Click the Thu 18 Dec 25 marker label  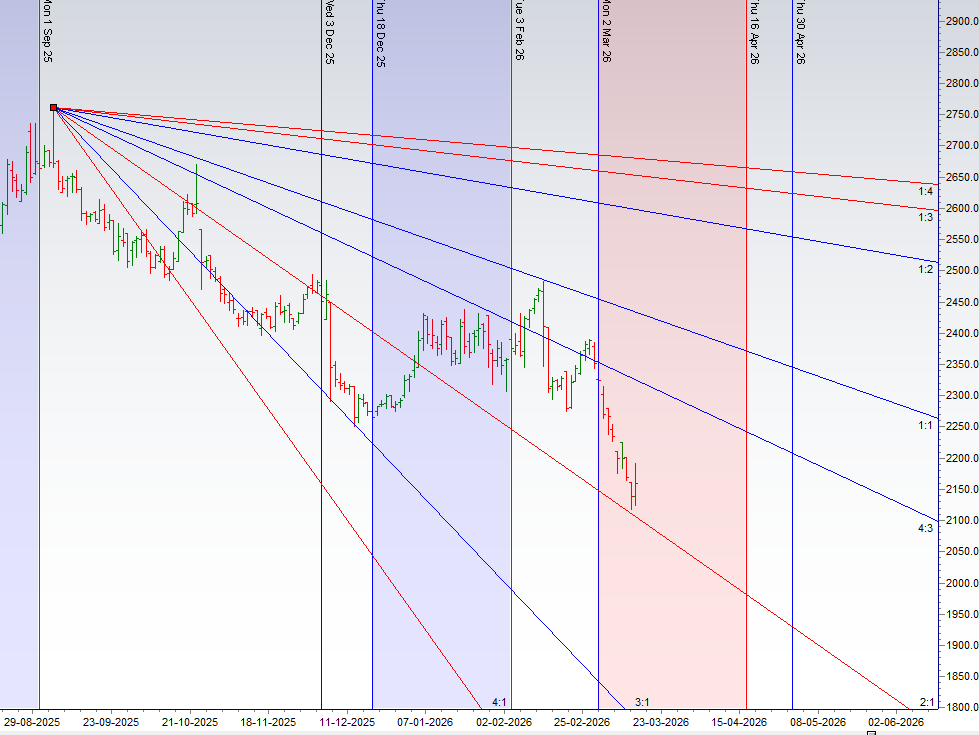pyautogui.click(x=380, y=34)
